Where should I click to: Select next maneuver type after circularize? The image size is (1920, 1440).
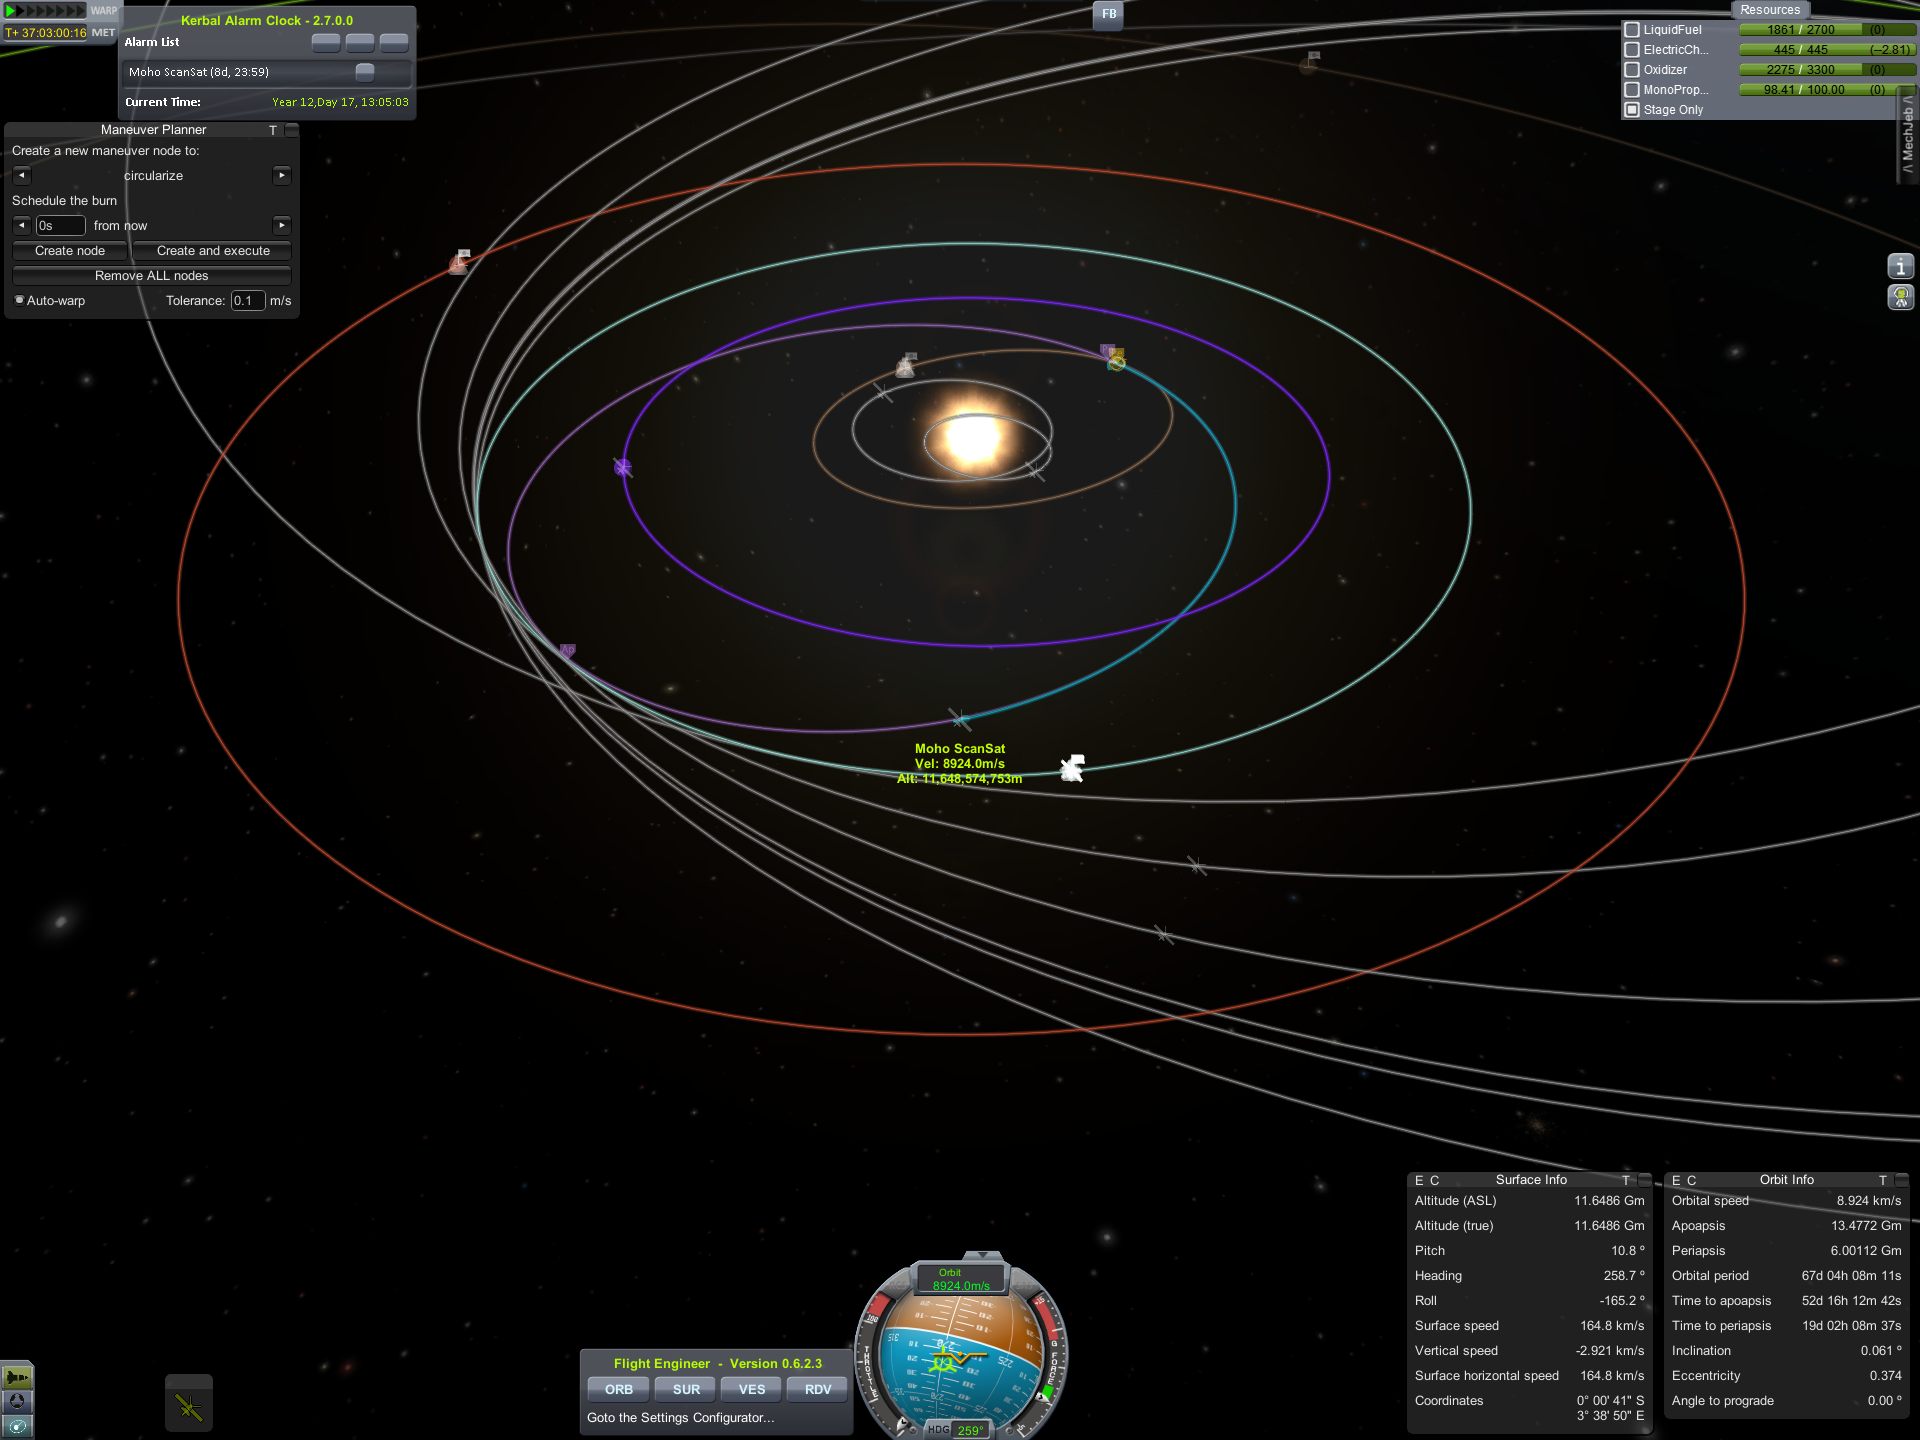tap(282, 176)
